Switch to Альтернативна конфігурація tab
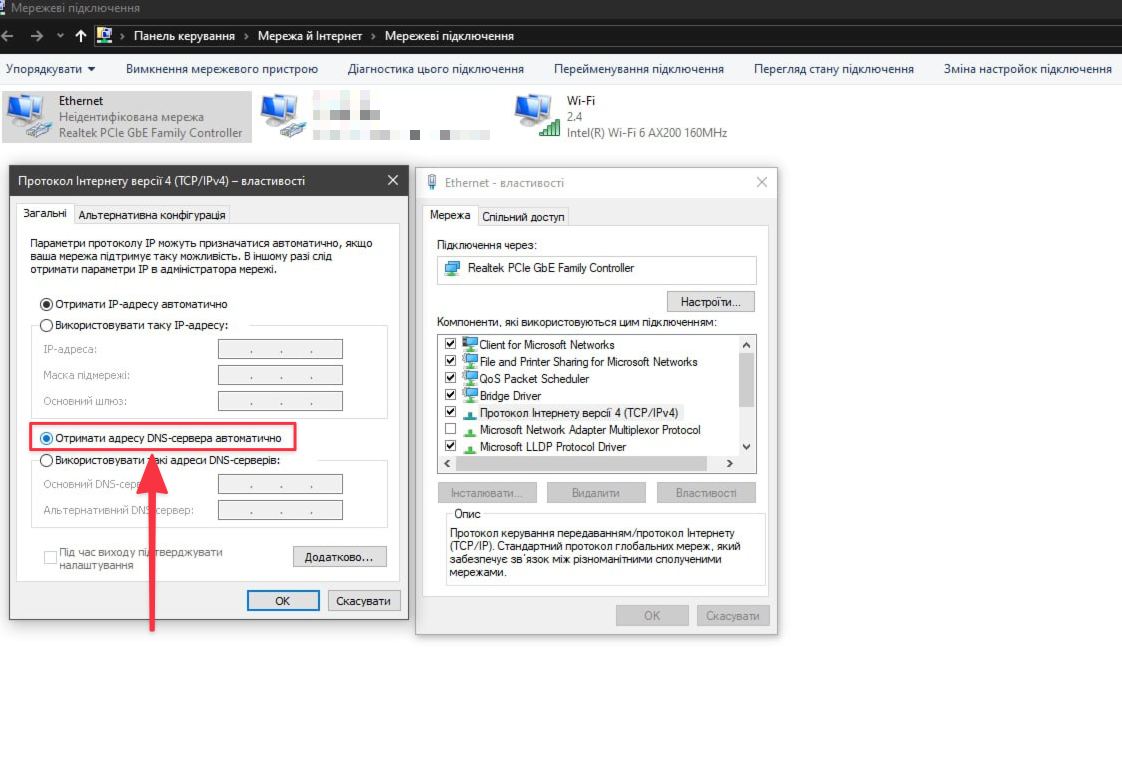The width and height of the screenshot is (1122, 784). point(153,215)
